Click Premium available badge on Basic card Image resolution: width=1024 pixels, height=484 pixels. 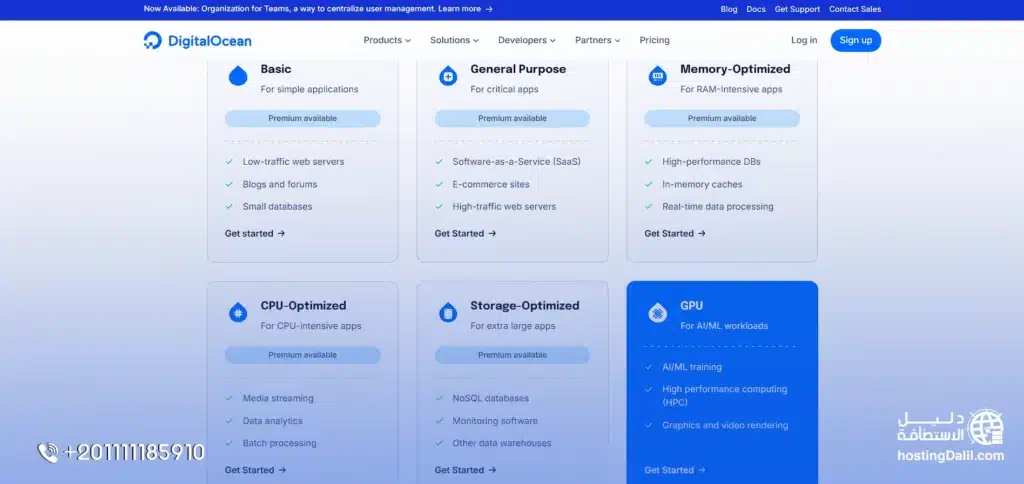click(x=302, y=118)
